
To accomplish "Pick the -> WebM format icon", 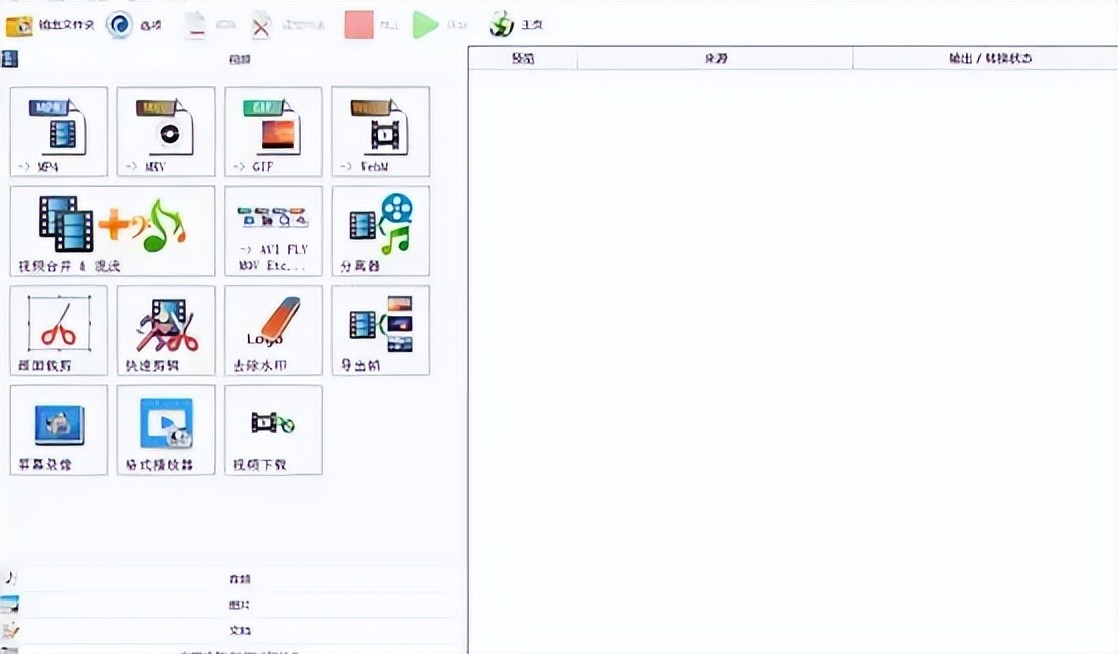I will coord(381,131).
